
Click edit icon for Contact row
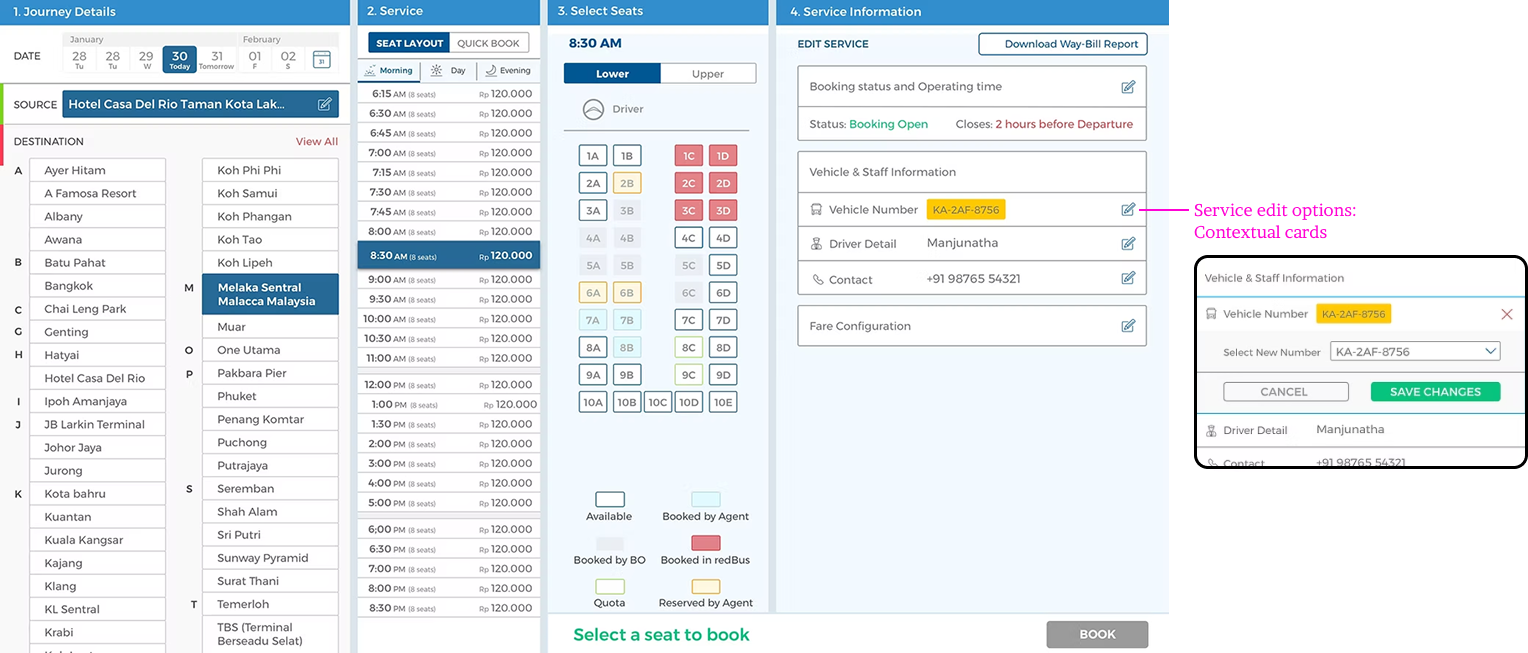1128,279
